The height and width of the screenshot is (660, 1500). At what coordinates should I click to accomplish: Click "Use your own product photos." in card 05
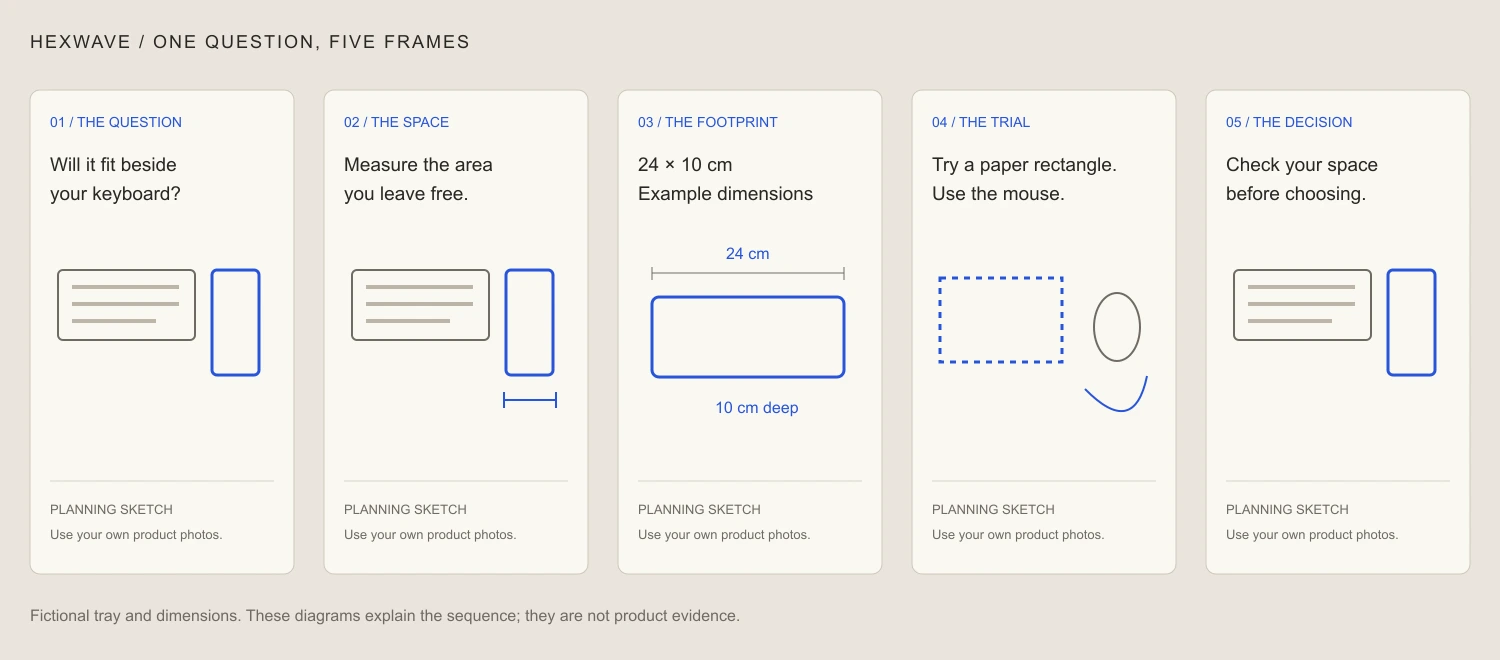(1312, 535)
